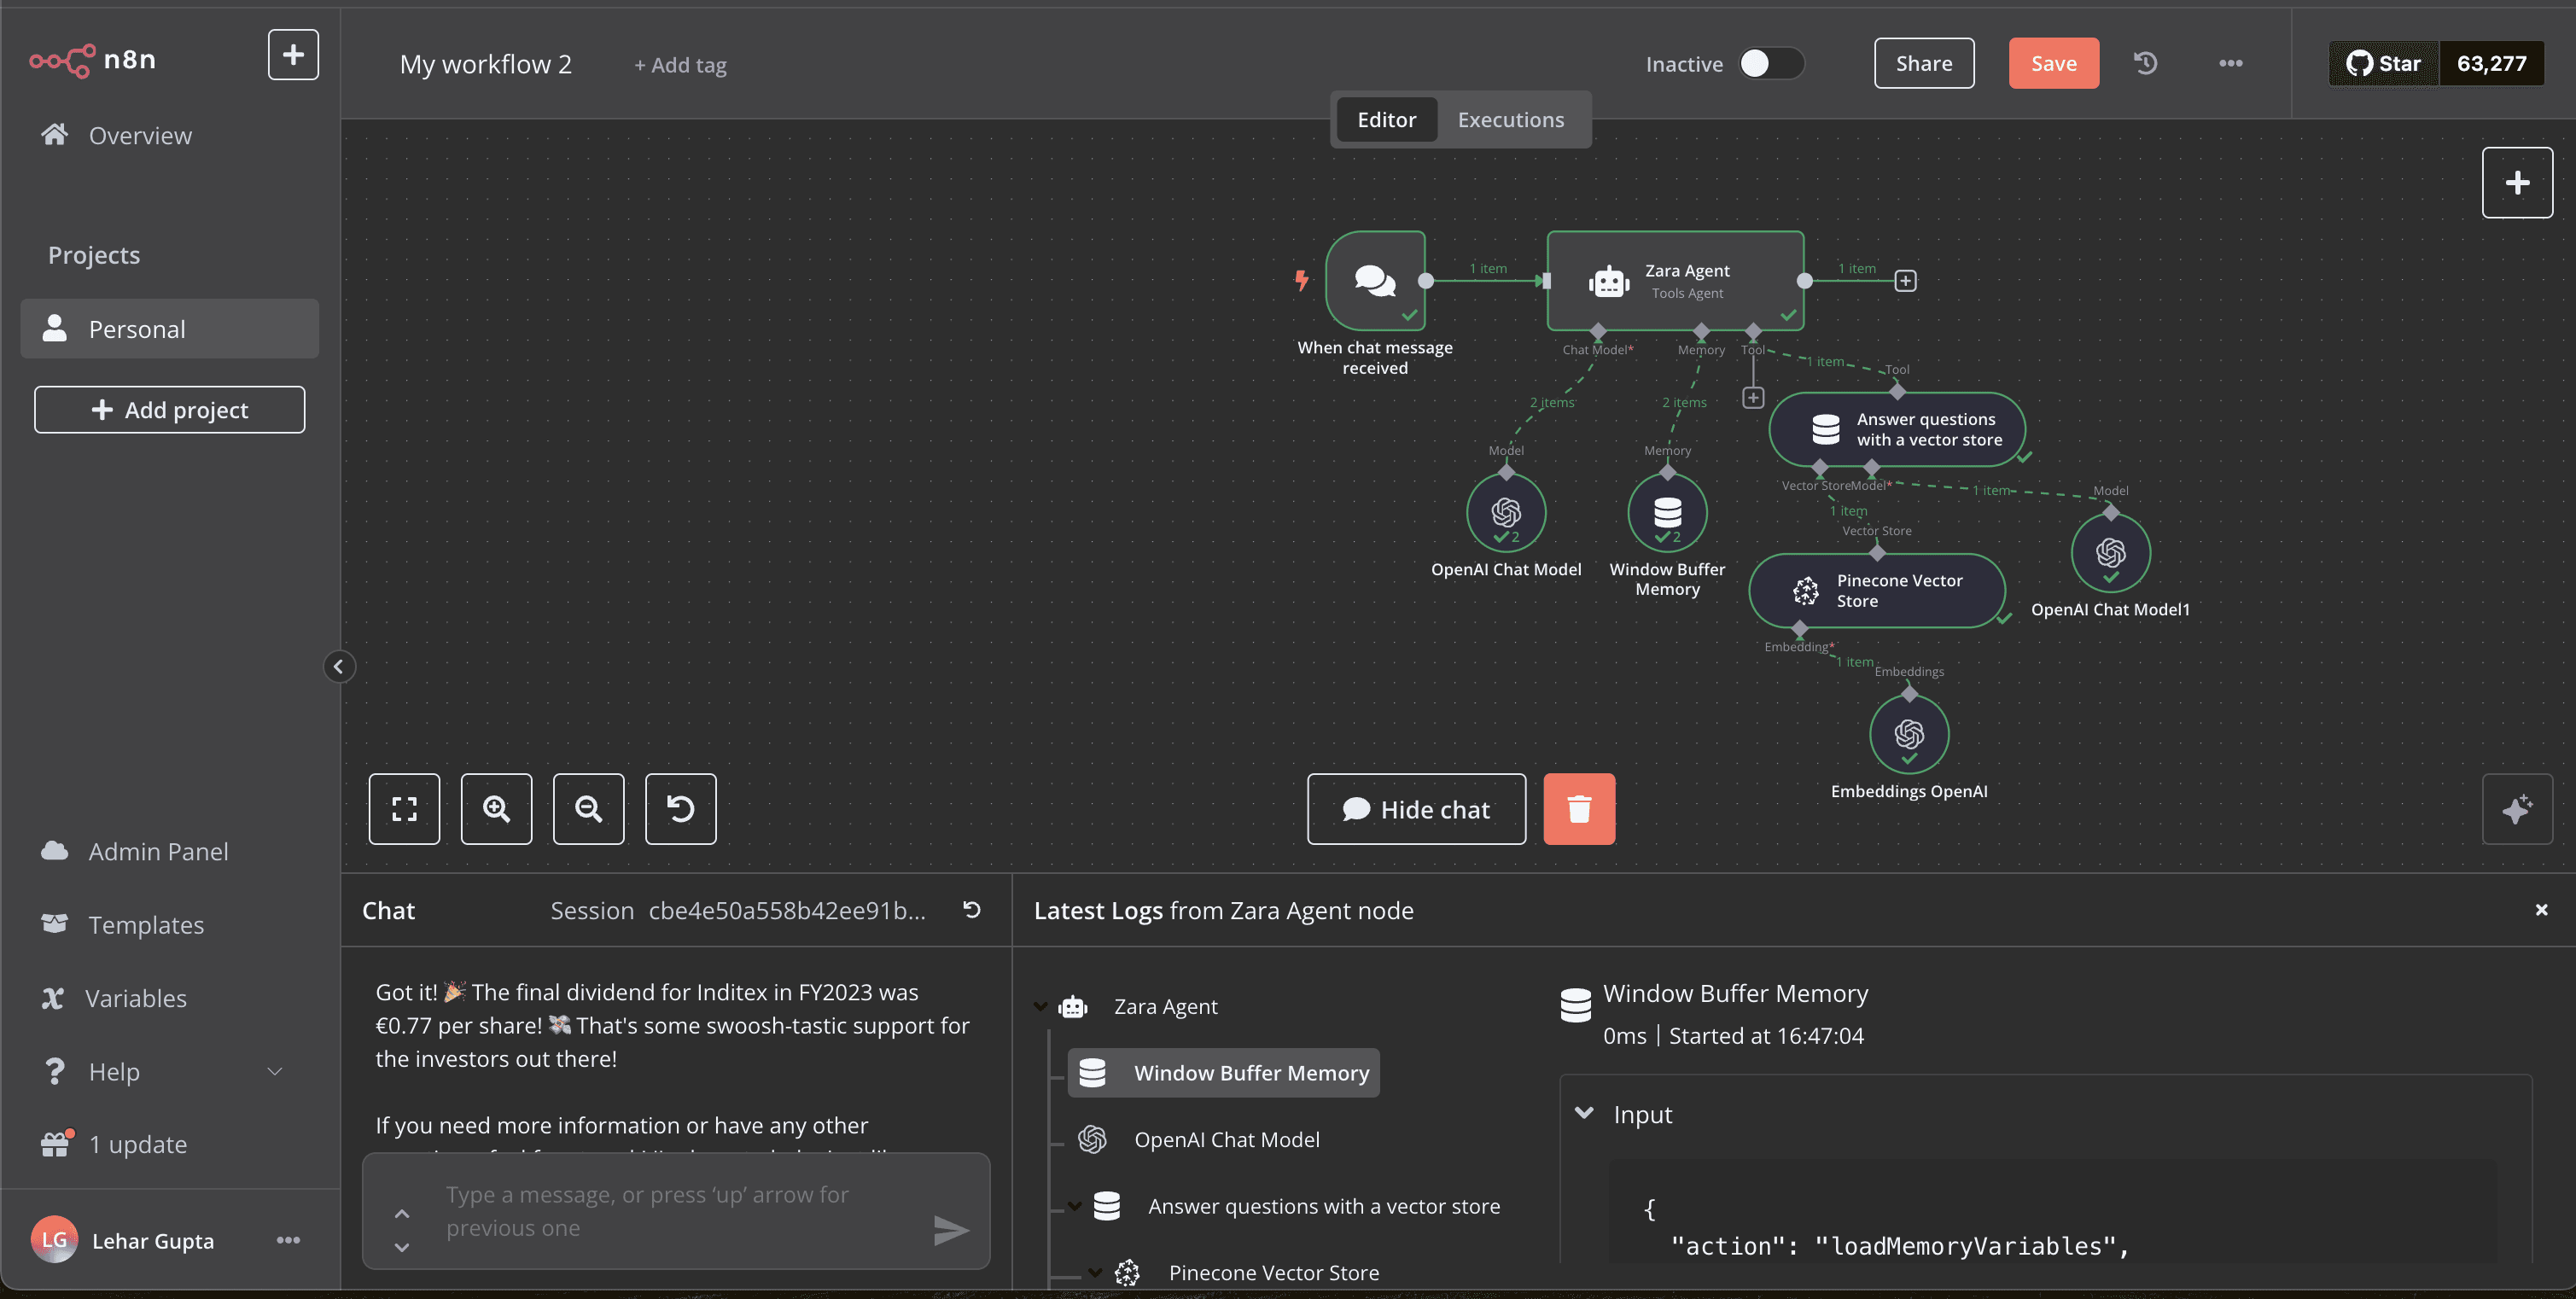Collapse the Pinecone Vector Store log entry
Viewport: 2576px width, 1299px height.
point(1095,1273)
